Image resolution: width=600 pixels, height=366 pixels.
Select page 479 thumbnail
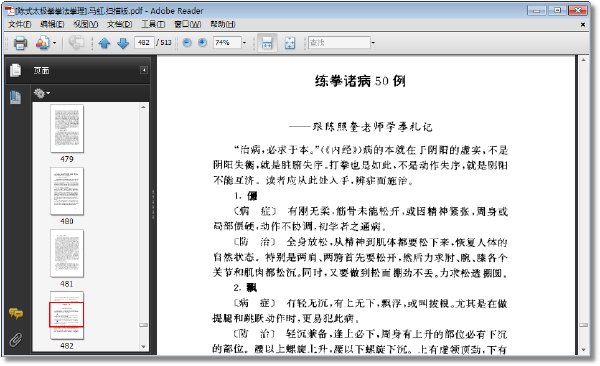67,128
